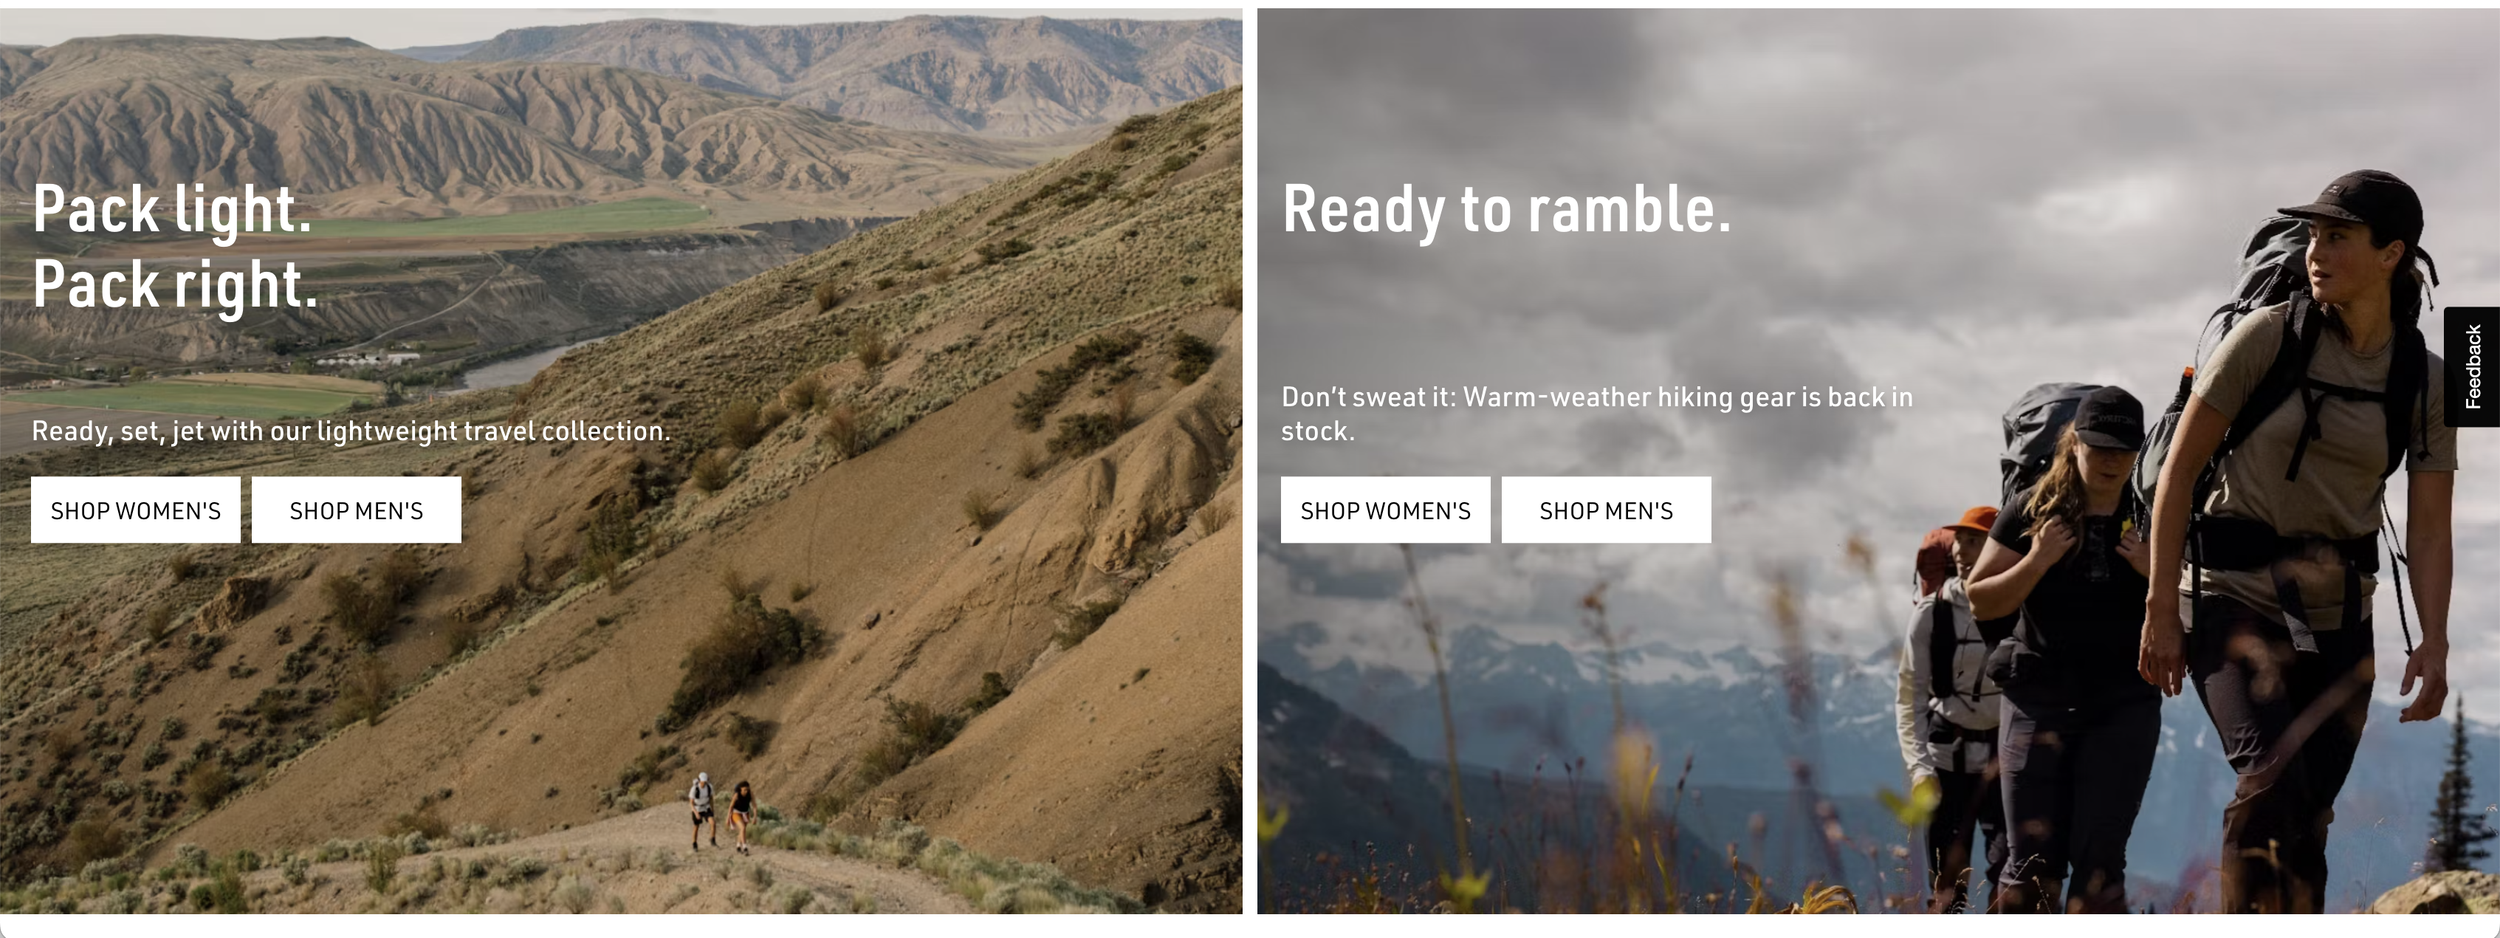
Task: Click the warm-weather hiking gear description text
Action: coord(1597,414)
